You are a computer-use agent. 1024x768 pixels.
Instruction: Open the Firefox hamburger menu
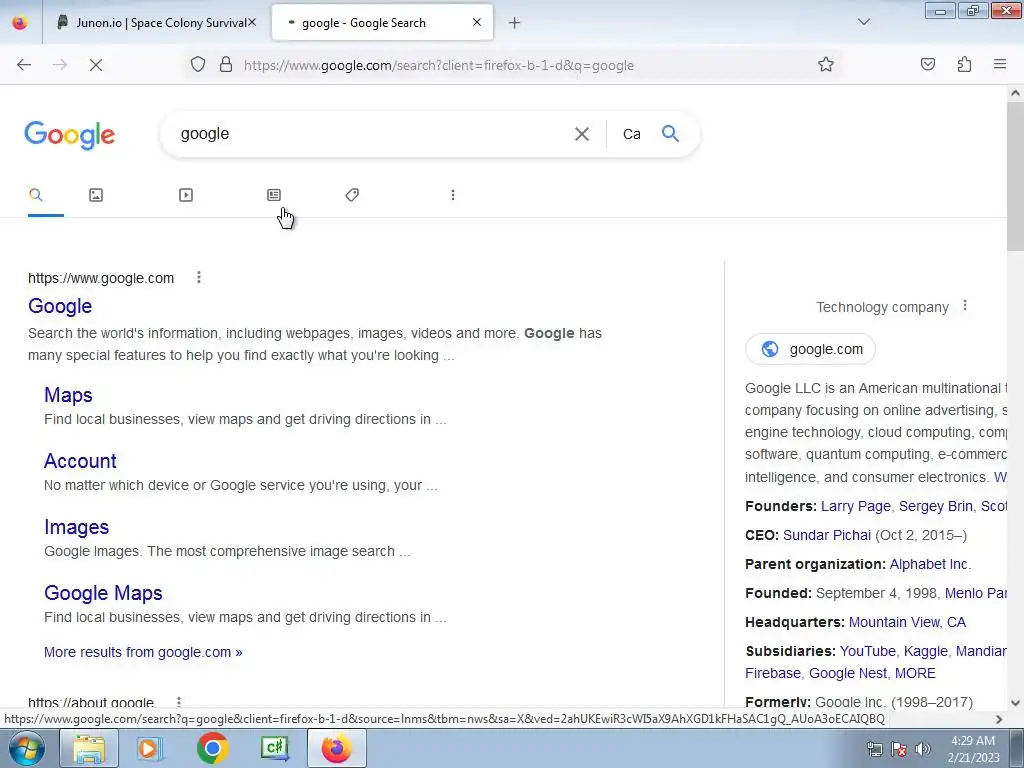[1000, 65]
